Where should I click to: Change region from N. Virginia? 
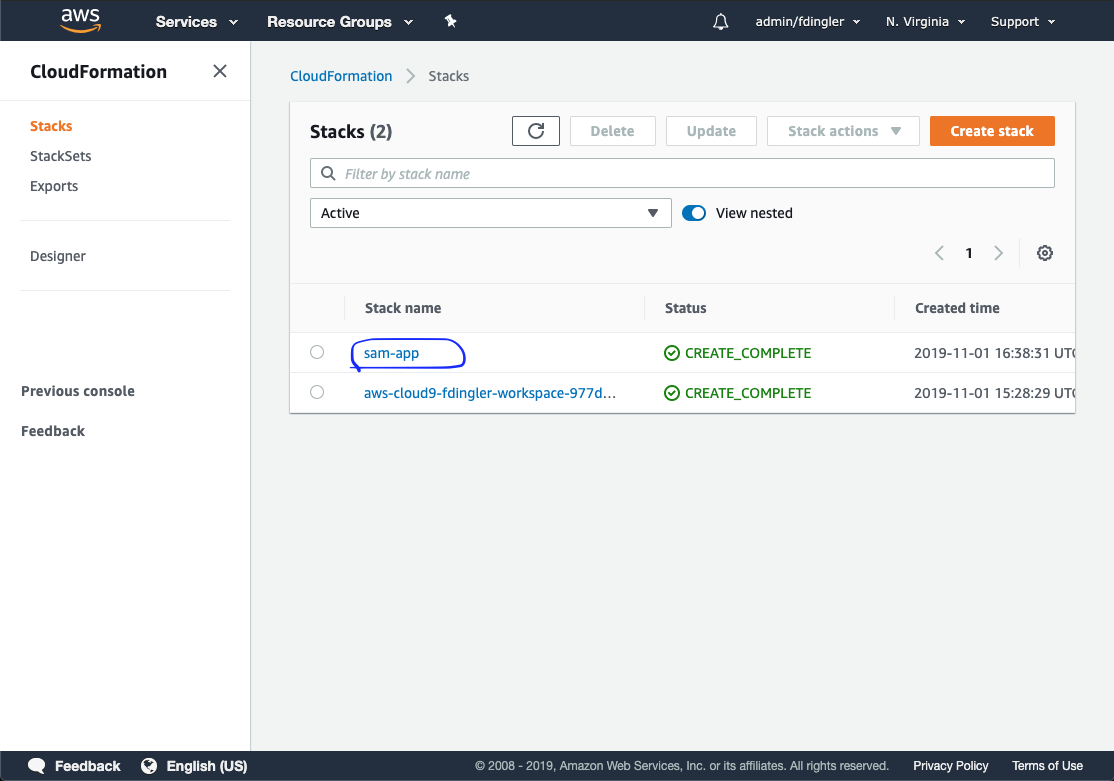[x=925, y=22]
